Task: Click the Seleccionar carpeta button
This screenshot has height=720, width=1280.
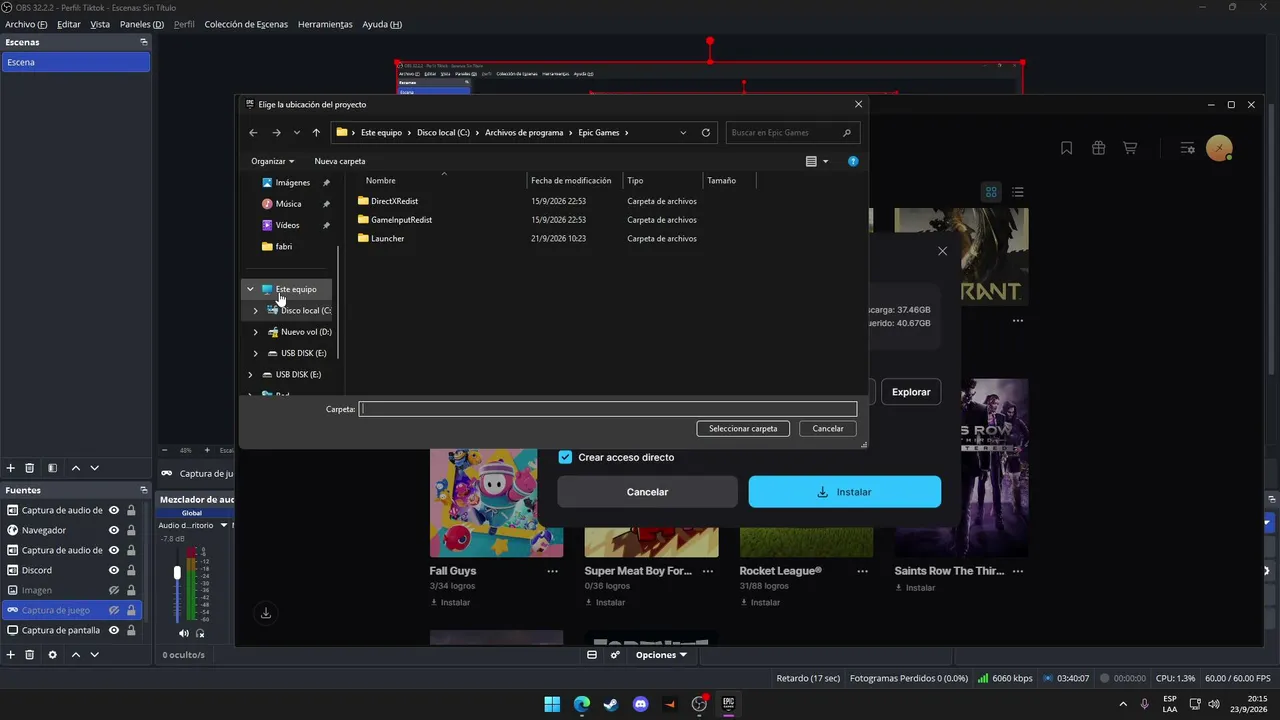Action: coord(743,428)
